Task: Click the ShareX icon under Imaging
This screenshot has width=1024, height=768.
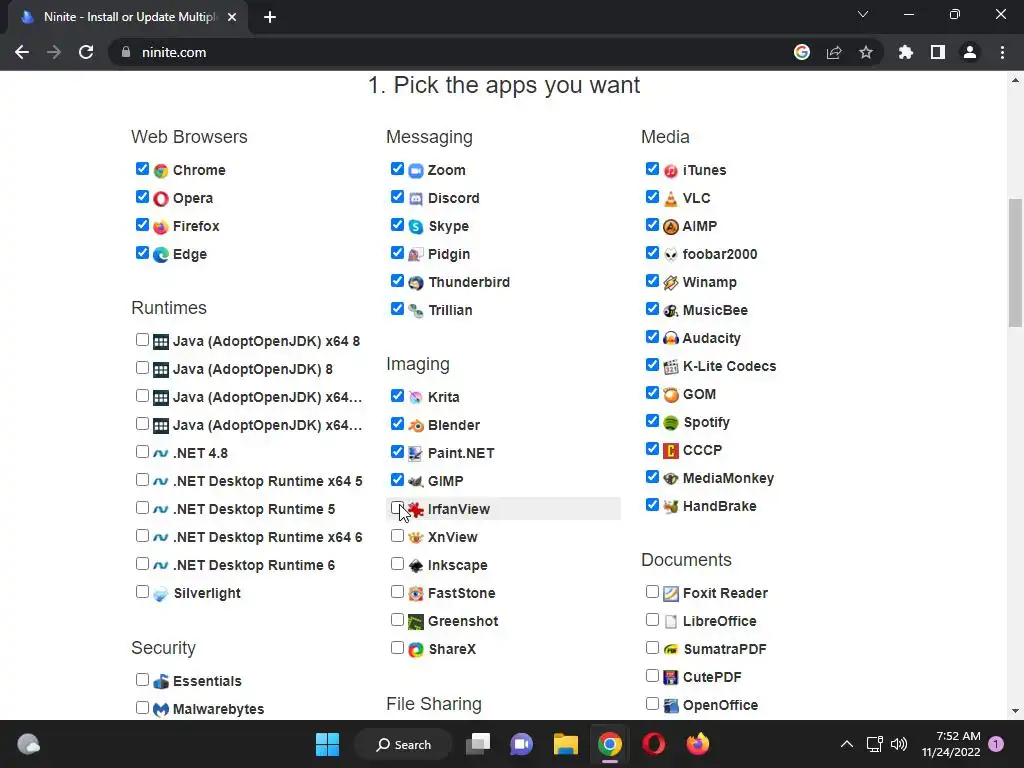Action: click(x=416, y=650)
